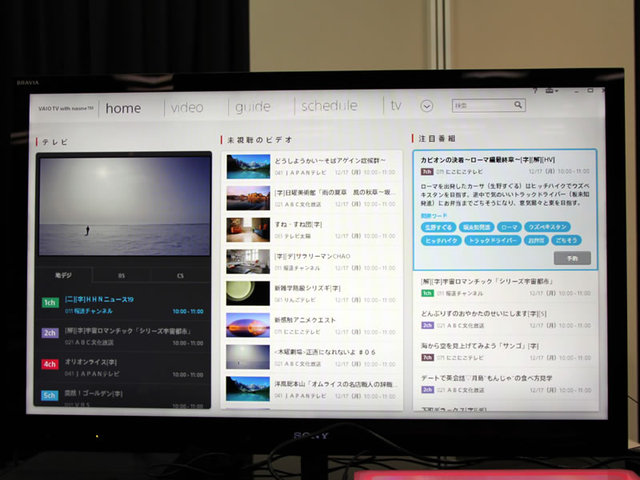Click in the 検索 search field
Screen dimensions: 640x480
pyautogui.click(x=481, y=105)
